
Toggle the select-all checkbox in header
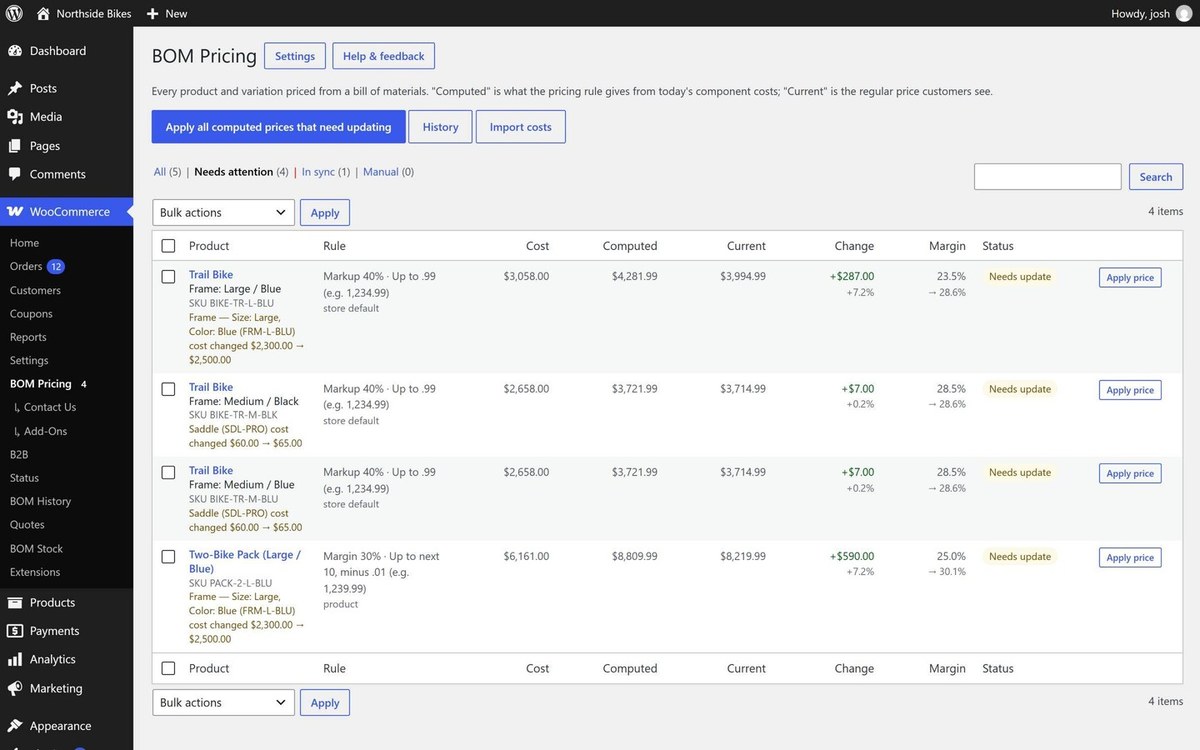tap(168, 246)
